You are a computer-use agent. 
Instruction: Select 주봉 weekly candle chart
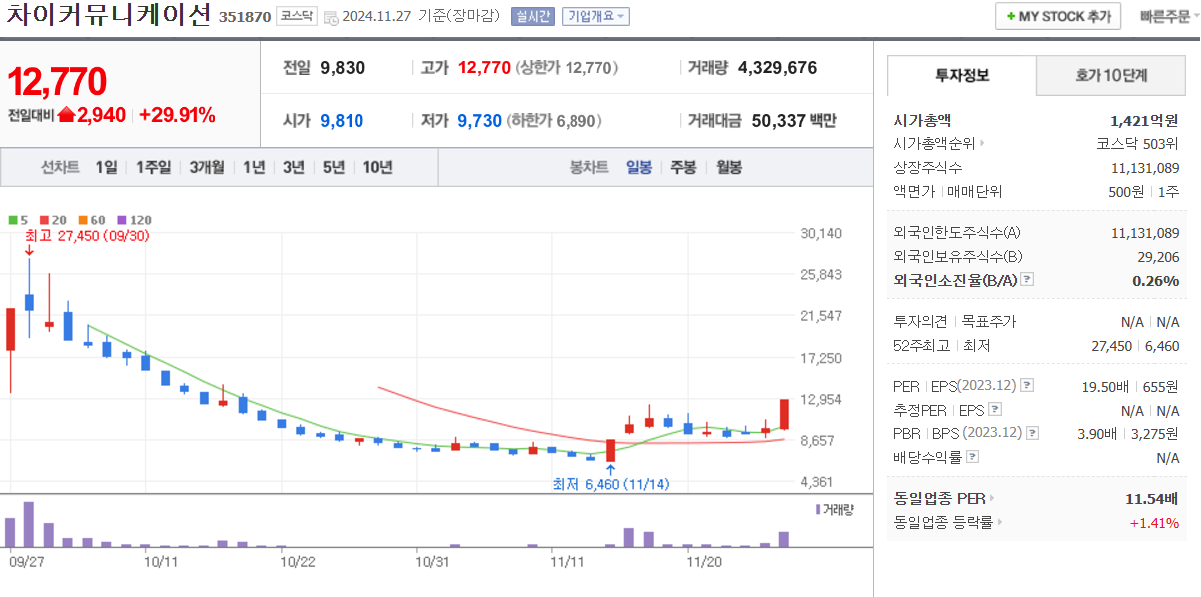pyautogui.click(x=683, y=167)
